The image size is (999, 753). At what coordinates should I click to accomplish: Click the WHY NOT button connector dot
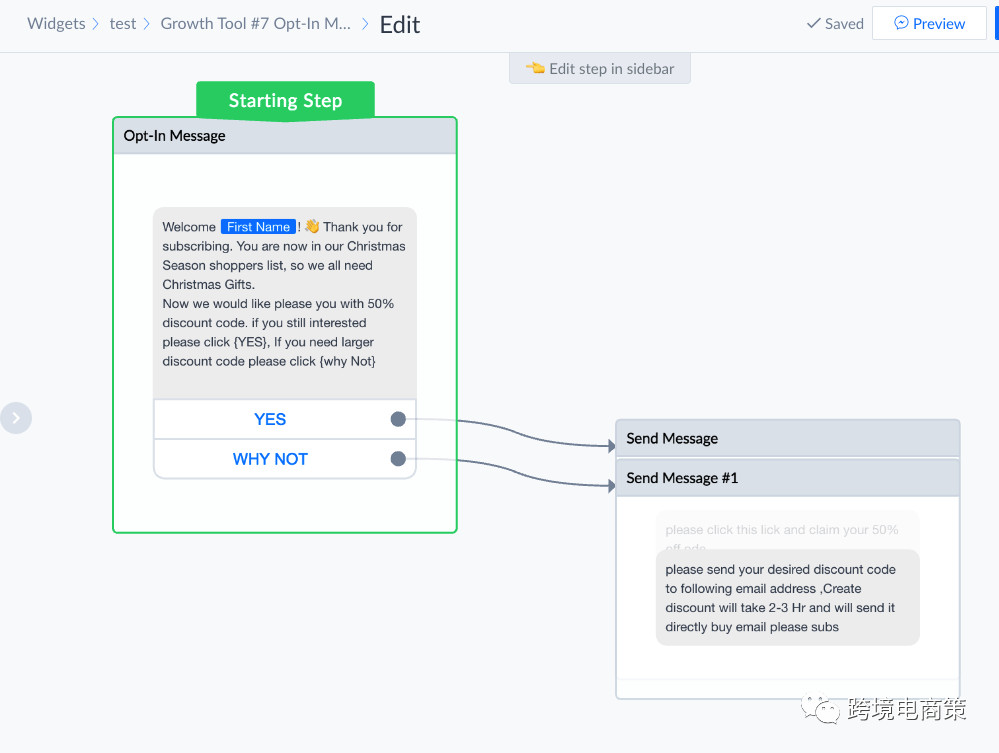(x=398, y=459)
